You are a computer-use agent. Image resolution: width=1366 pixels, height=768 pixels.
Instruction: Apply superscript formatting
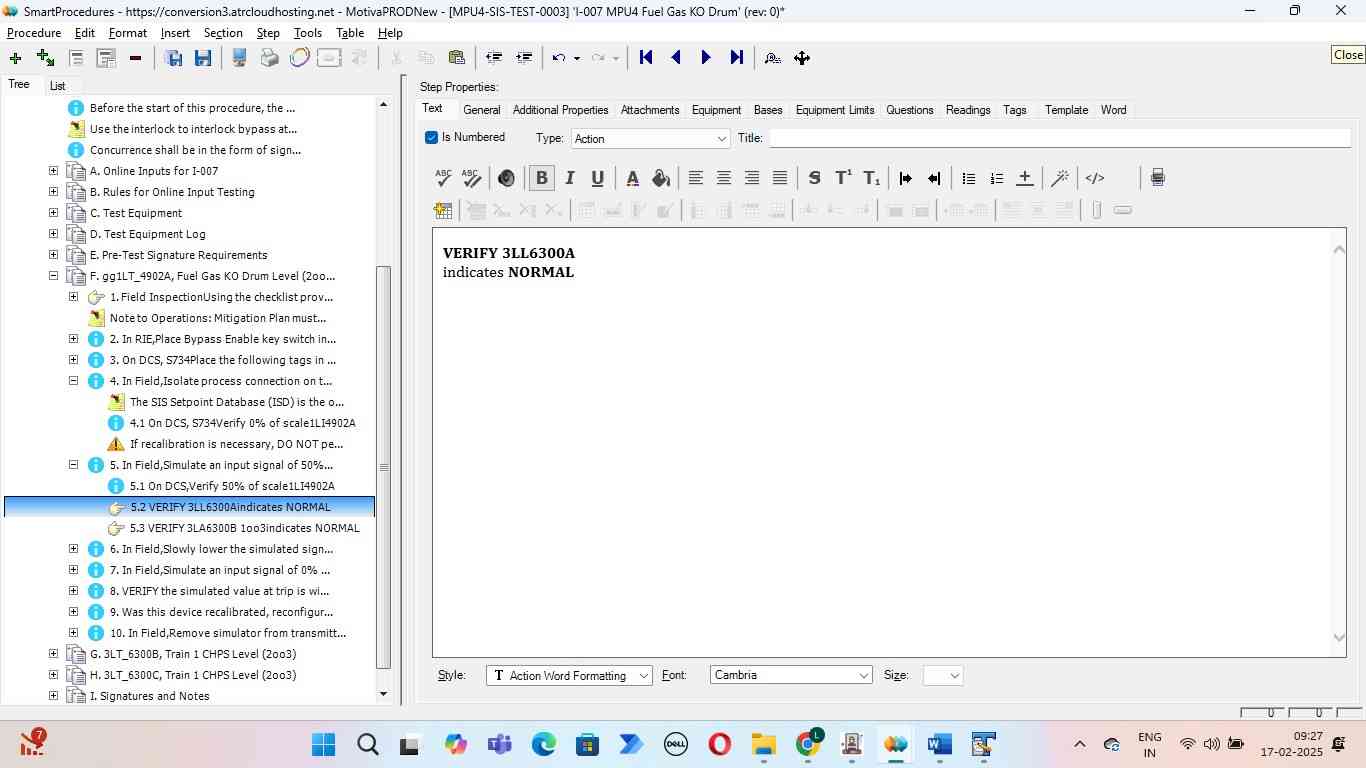(x=843, y=178)
